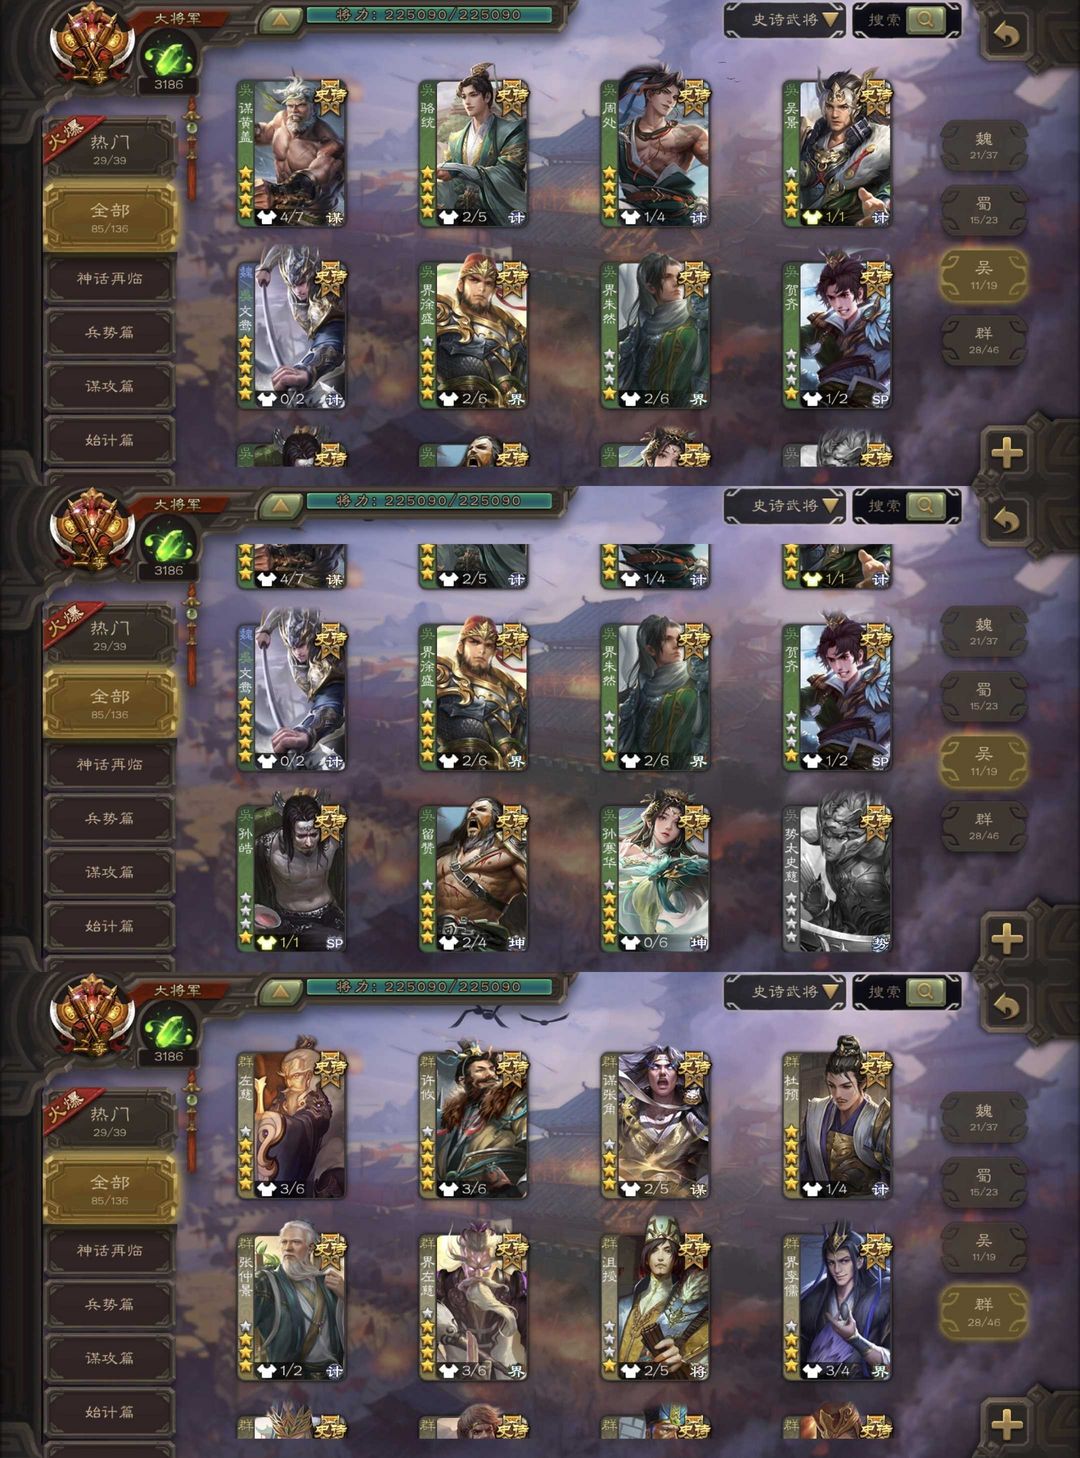1080x1458 pixels.
Task: Click the 将力 progress bar above 许攸
Action: coord(430,987)
